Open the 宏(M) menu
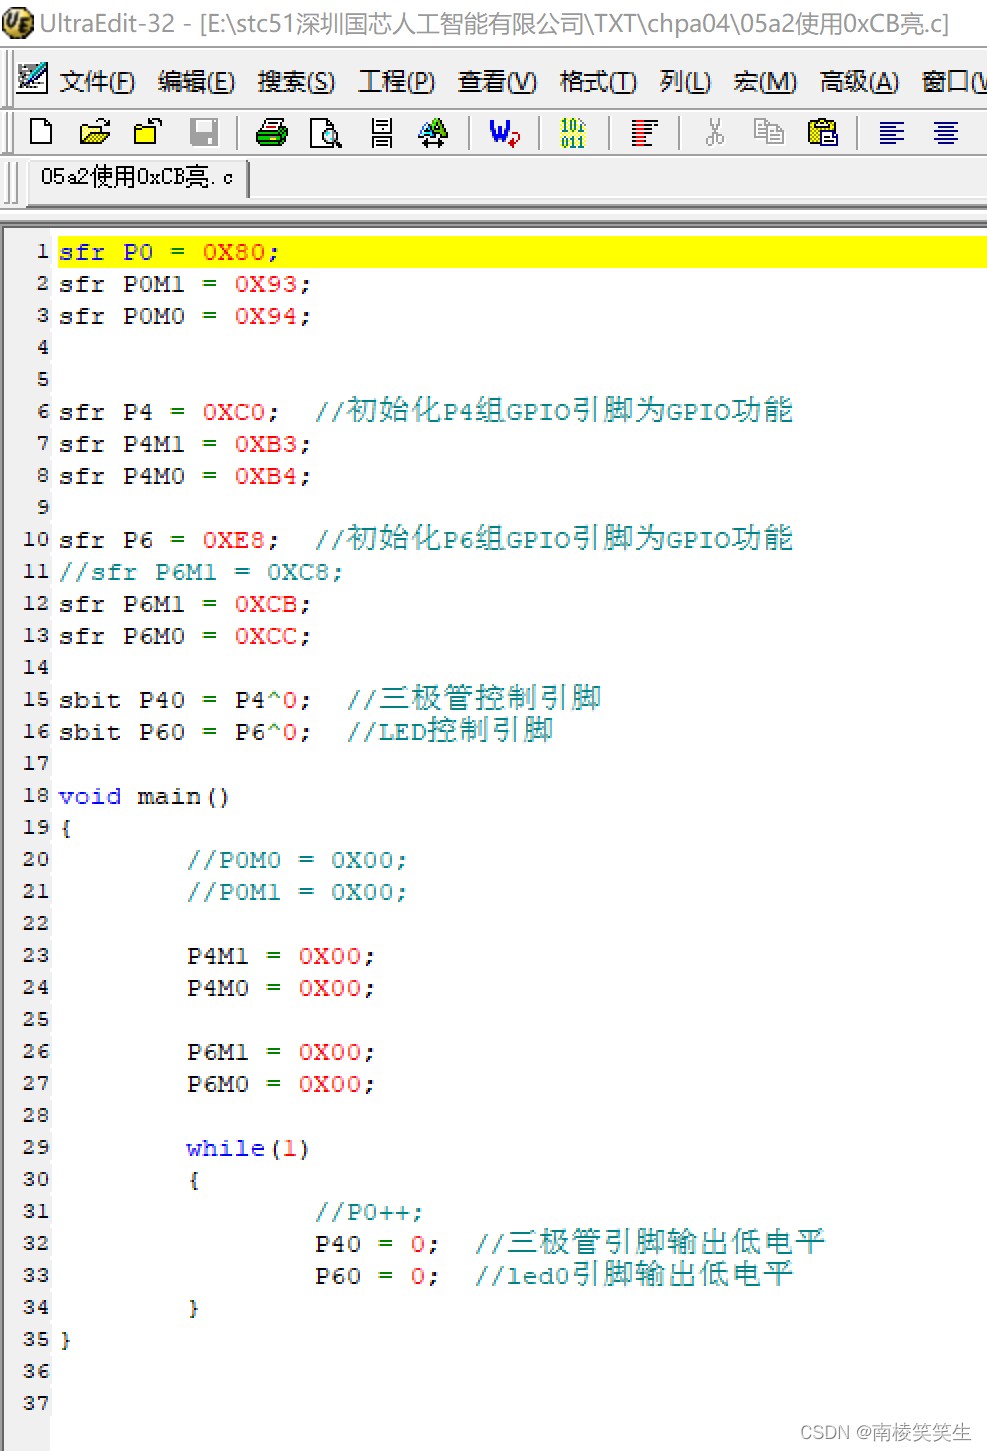The width and height of the screenshot is (987, 1451). pos(765,81)
